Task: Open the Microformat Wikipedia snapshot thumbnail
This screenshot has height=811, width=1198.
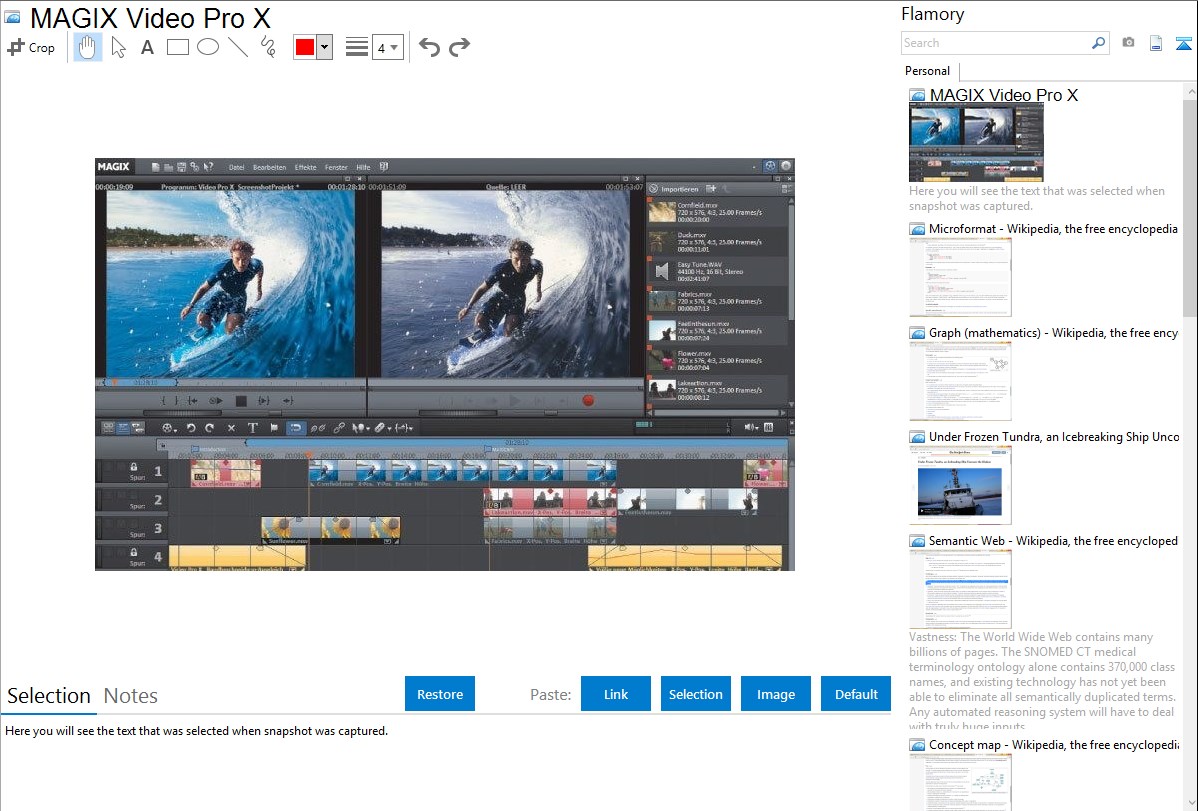Action: 960,277
